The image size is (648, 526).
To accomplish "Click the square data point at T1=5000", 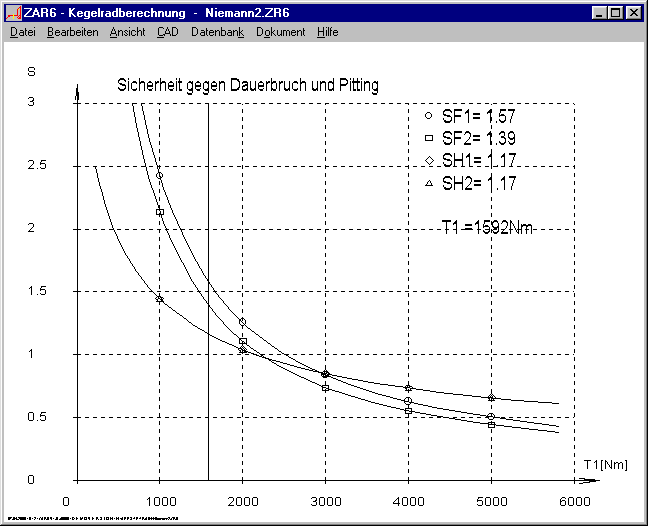I will tap(491, 425).
